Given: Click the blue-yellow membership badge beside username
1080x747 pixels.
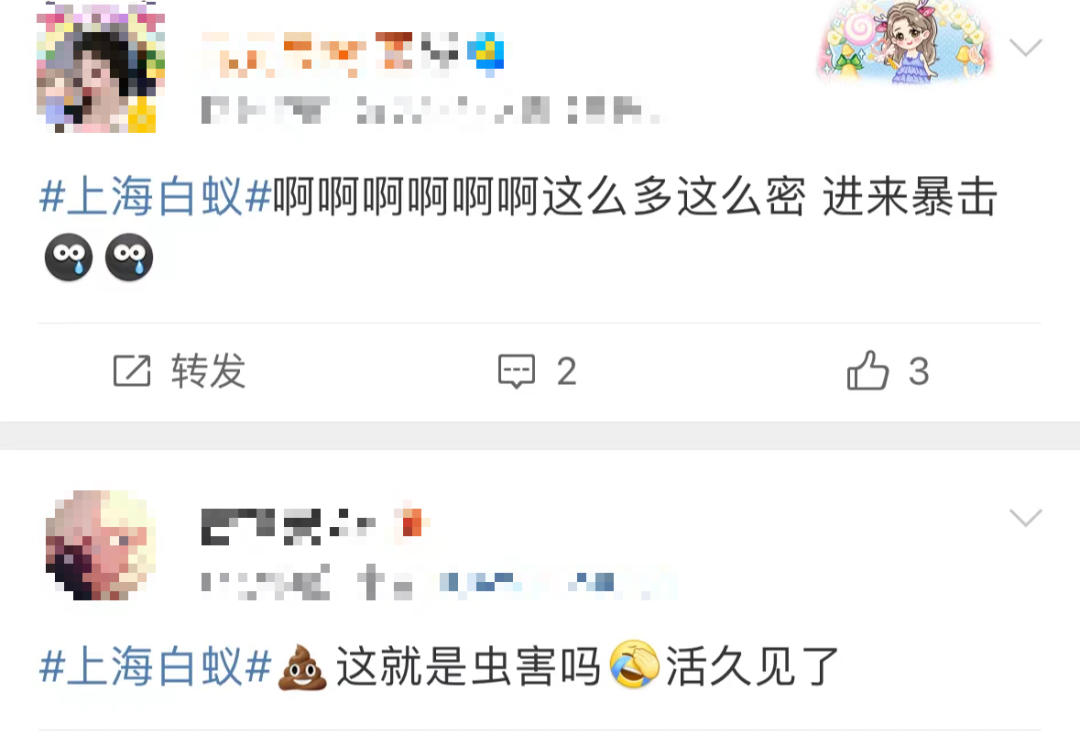Looking at the screenshot, I should [x=486, y=53].
